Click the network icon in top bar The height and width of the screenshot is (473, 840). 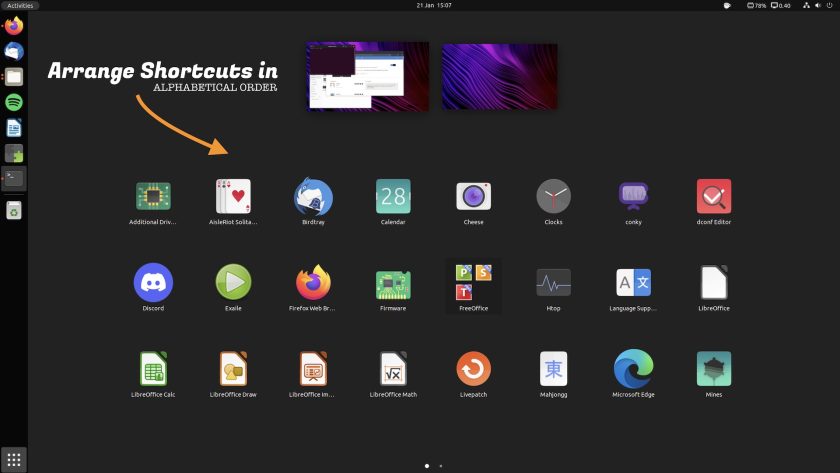point(806,5)
